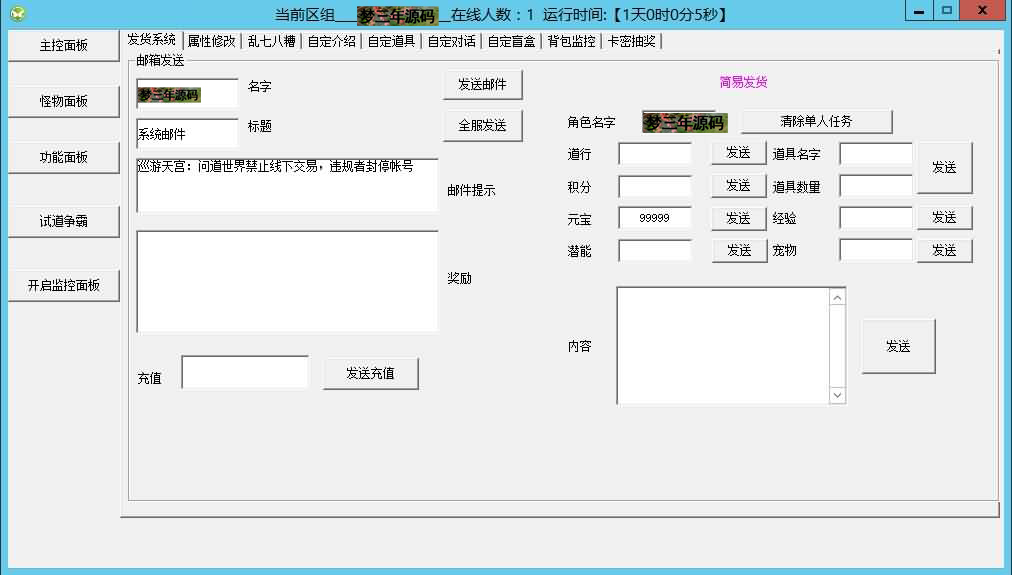1012x575 pixels.
Task: Click the 全服发送 button
Action: (x=483, y=125)
